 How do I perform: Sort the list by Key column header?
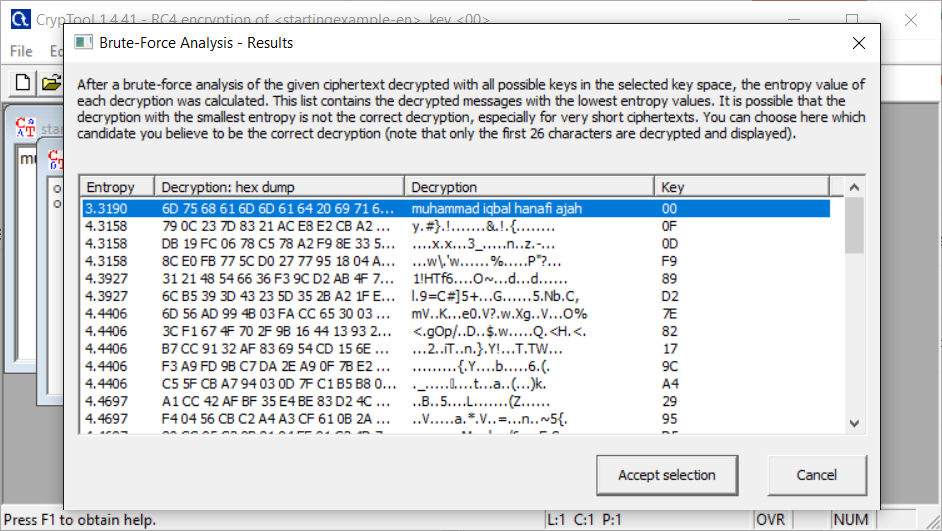(x=742, y=187)
